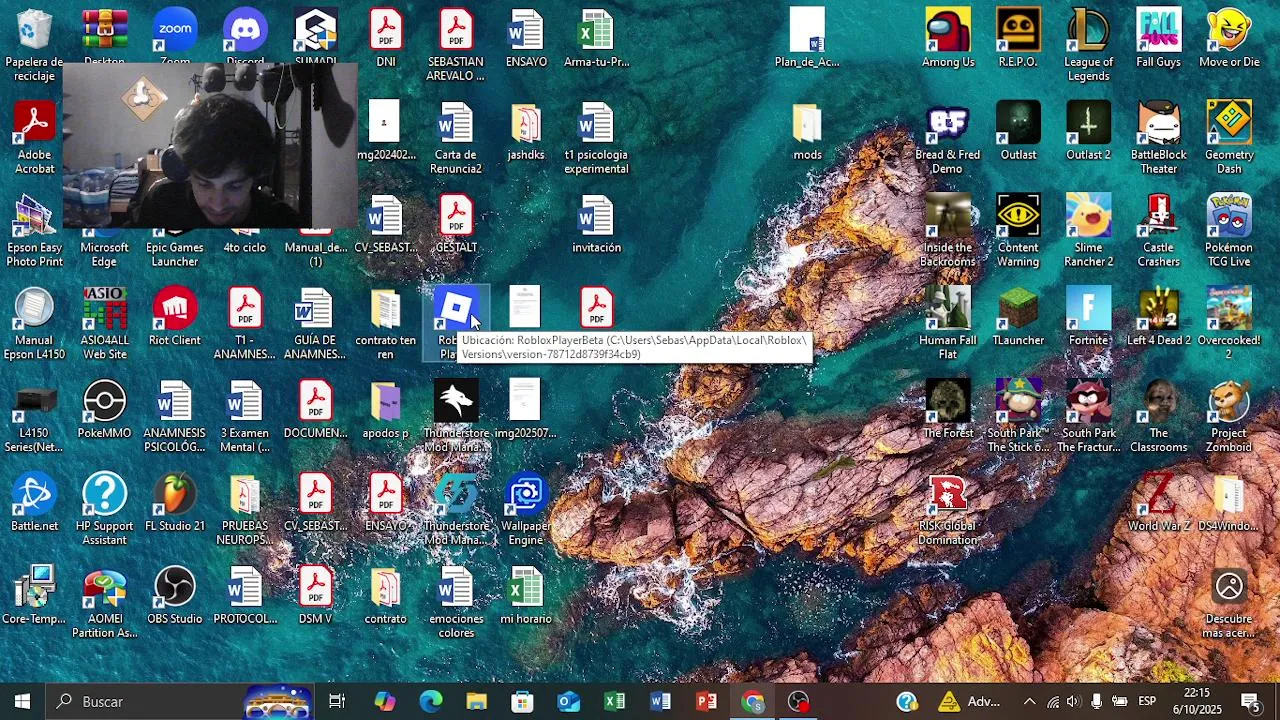Screen dimensions: 1280x720
Task: Open the Overcooked! 2 shortcut
Action: tap(1229, 324)
